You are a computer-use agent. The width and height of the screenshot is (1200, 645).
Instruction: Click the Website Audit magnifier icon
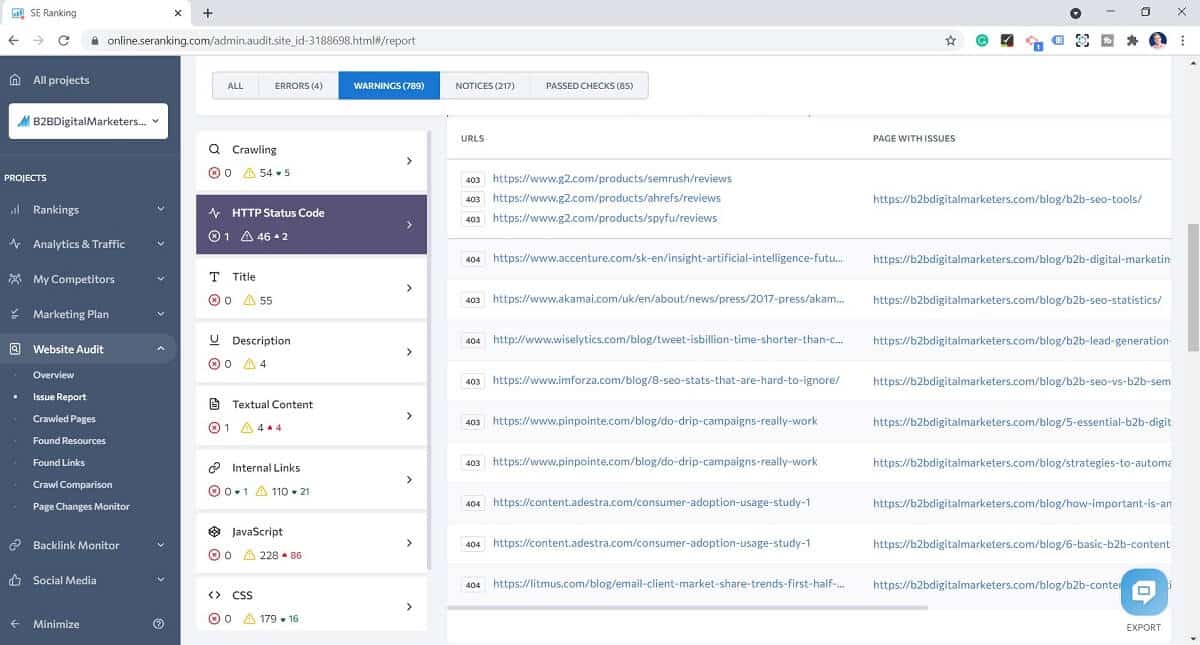[x=15, y=349]
